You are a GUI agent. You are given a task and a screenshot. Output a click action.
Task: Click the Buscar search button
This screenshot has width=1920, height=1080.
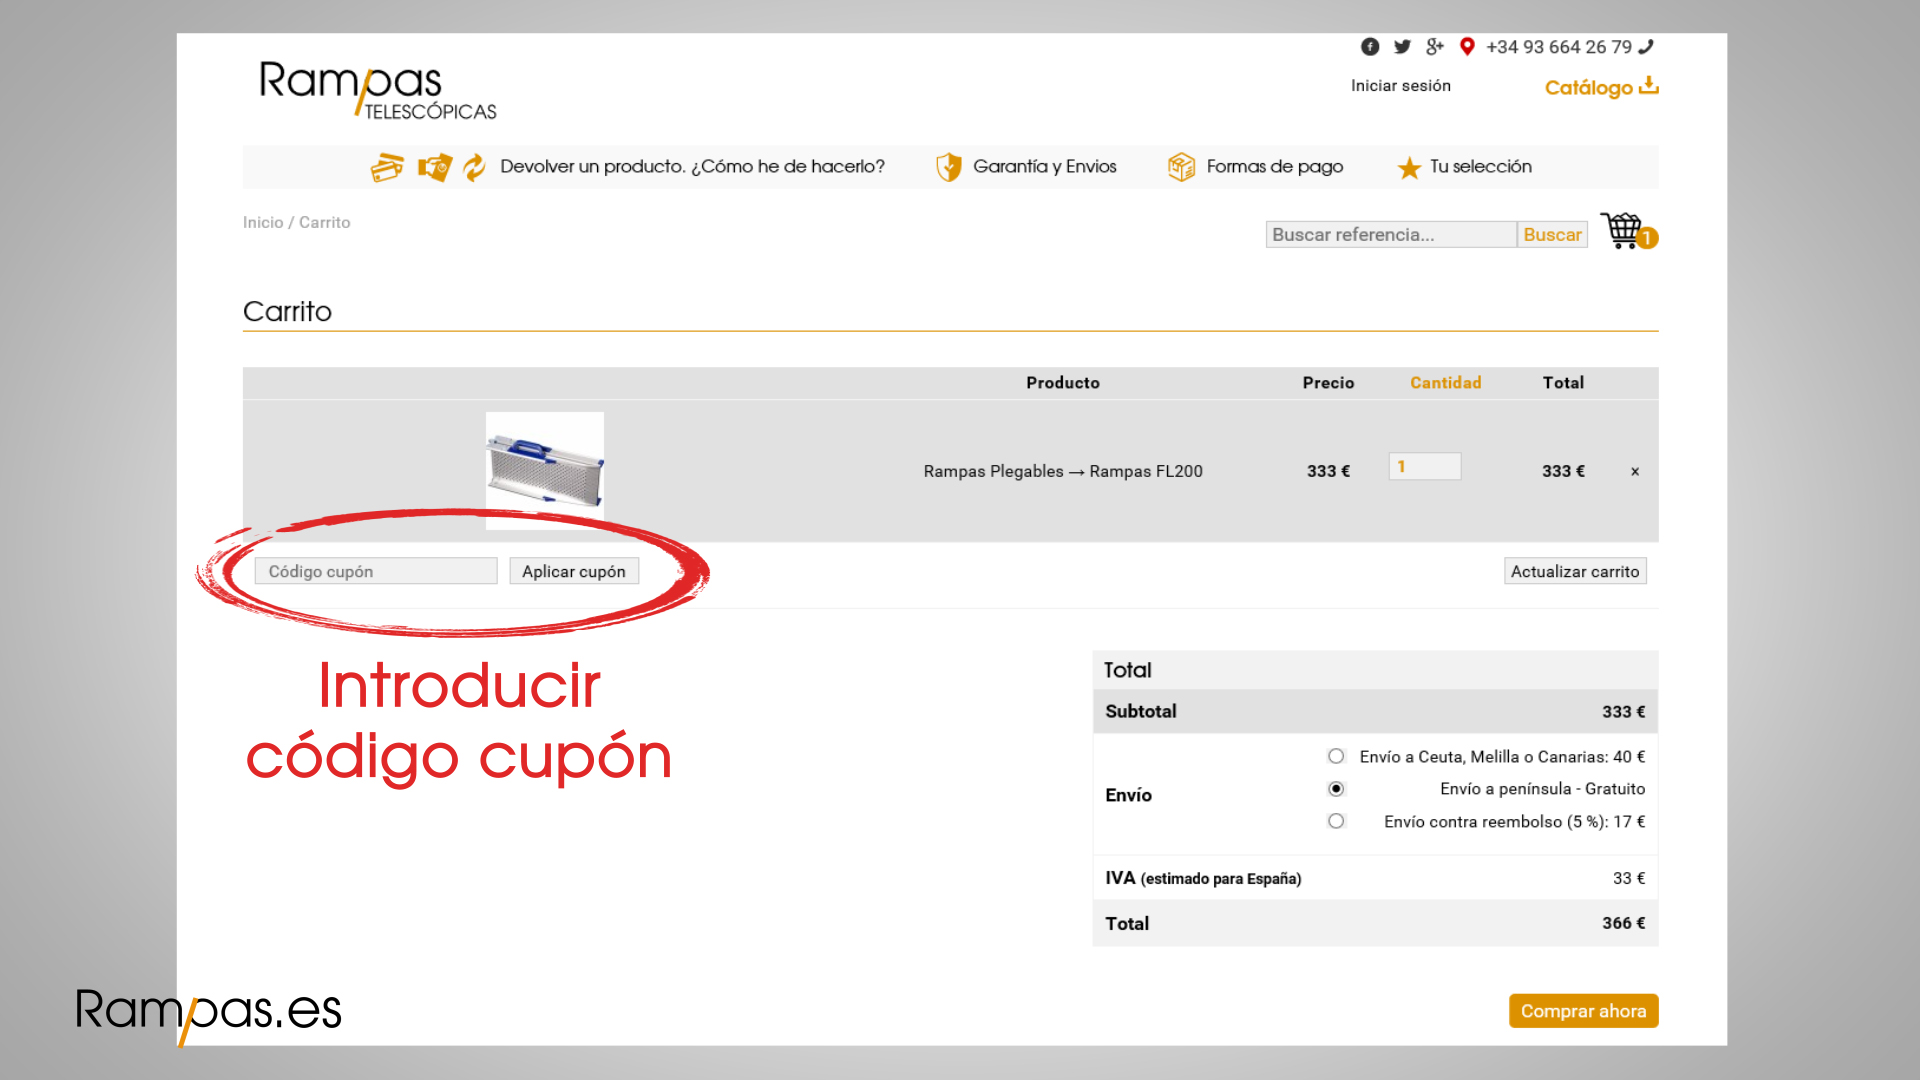[1552, 234]
